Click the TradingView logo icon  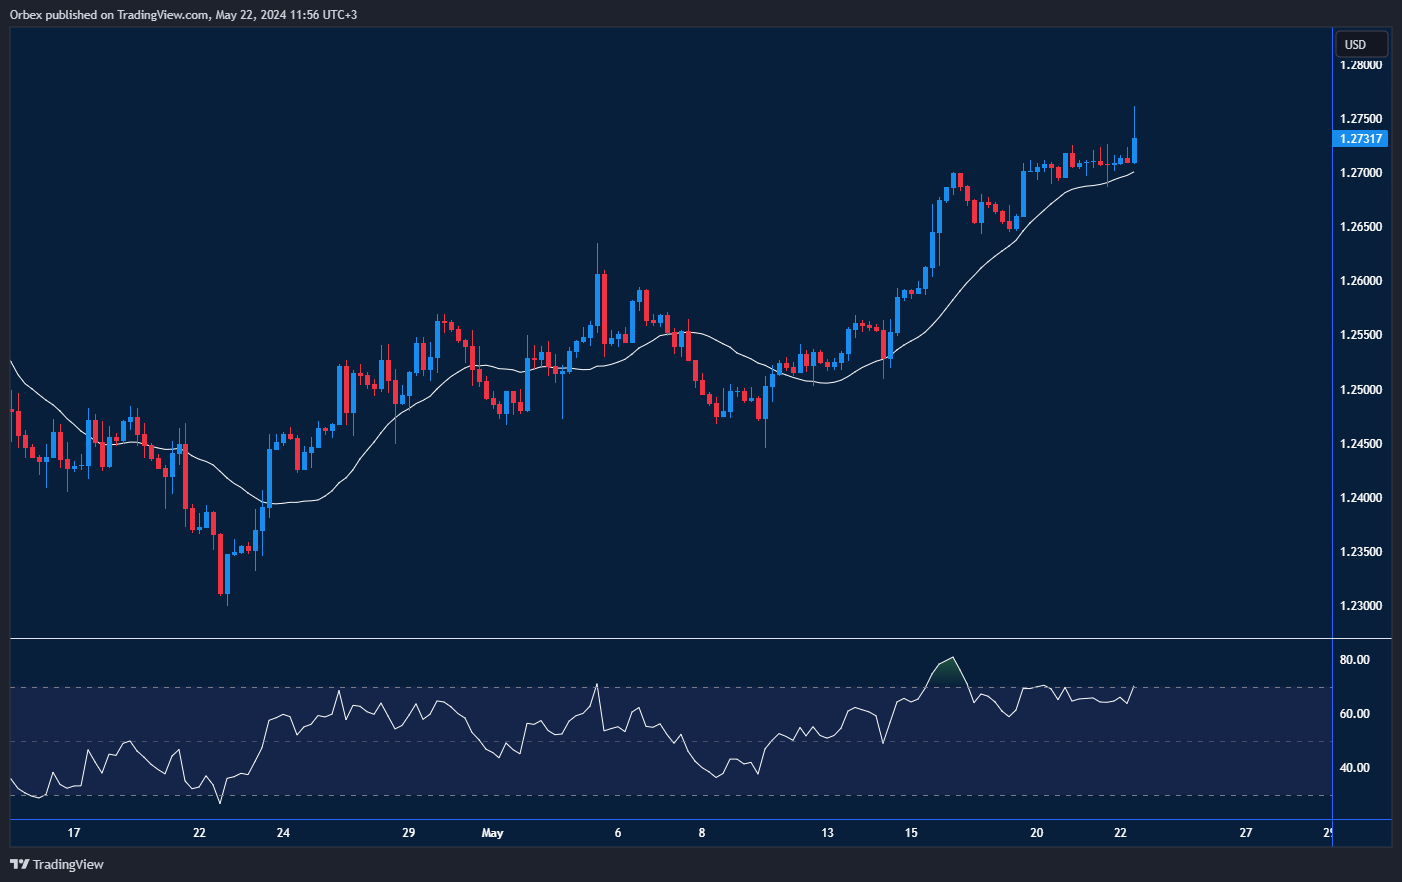click(18, 864)
